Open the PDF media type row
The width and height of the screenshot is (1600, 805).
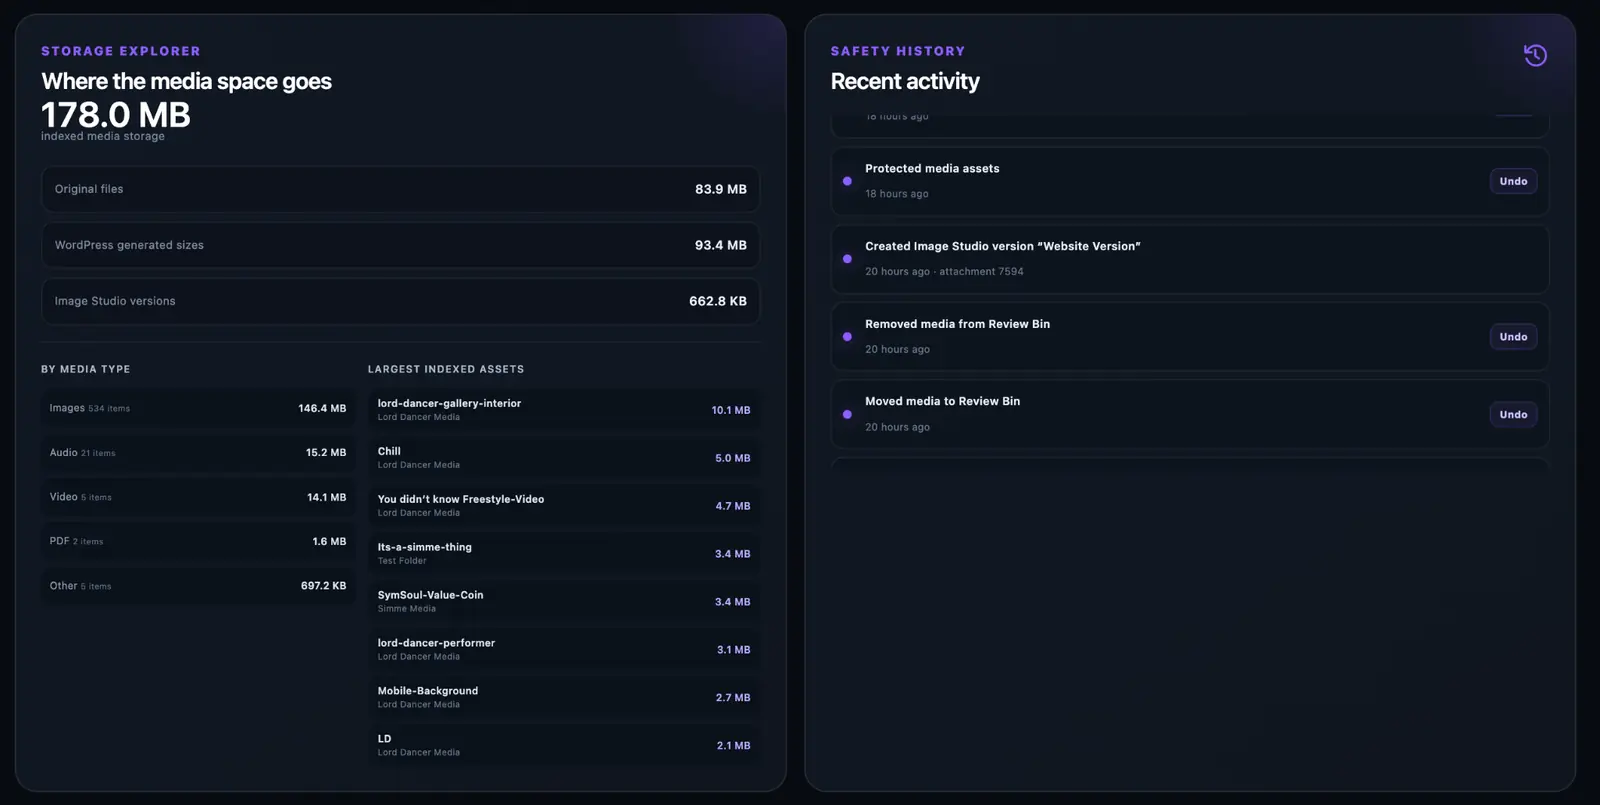click(x=198, y=541)
